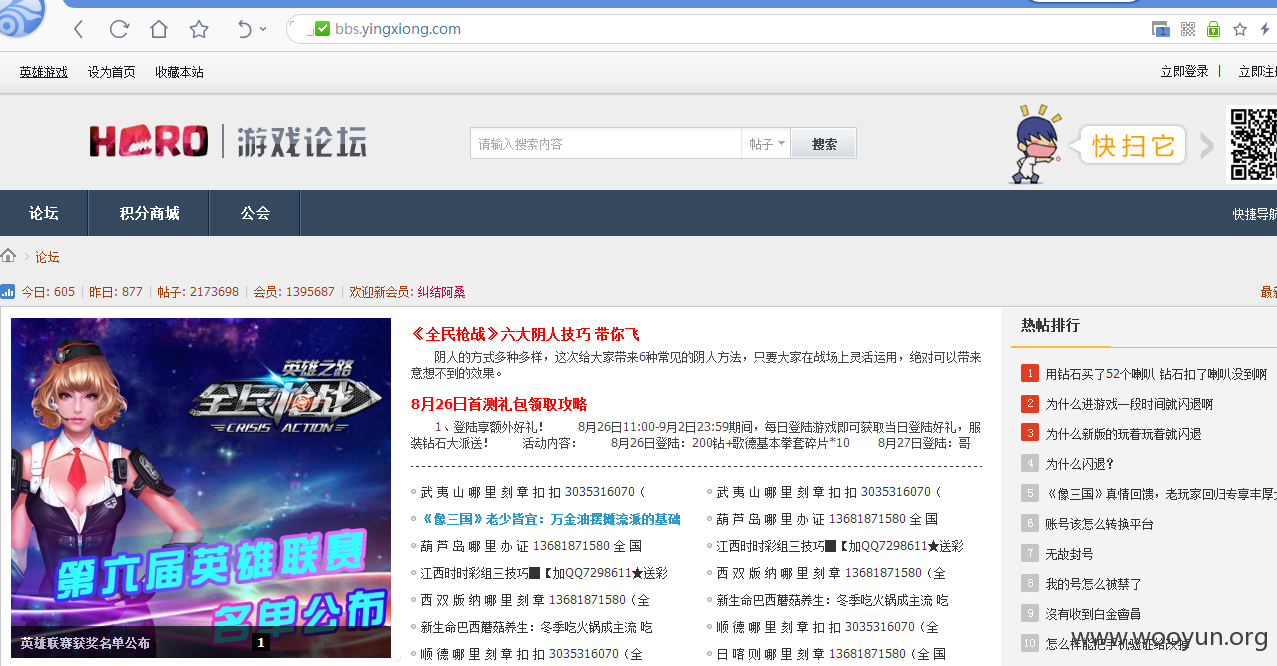Open hot post 4 为什么闪退？

click(1079, 464)
